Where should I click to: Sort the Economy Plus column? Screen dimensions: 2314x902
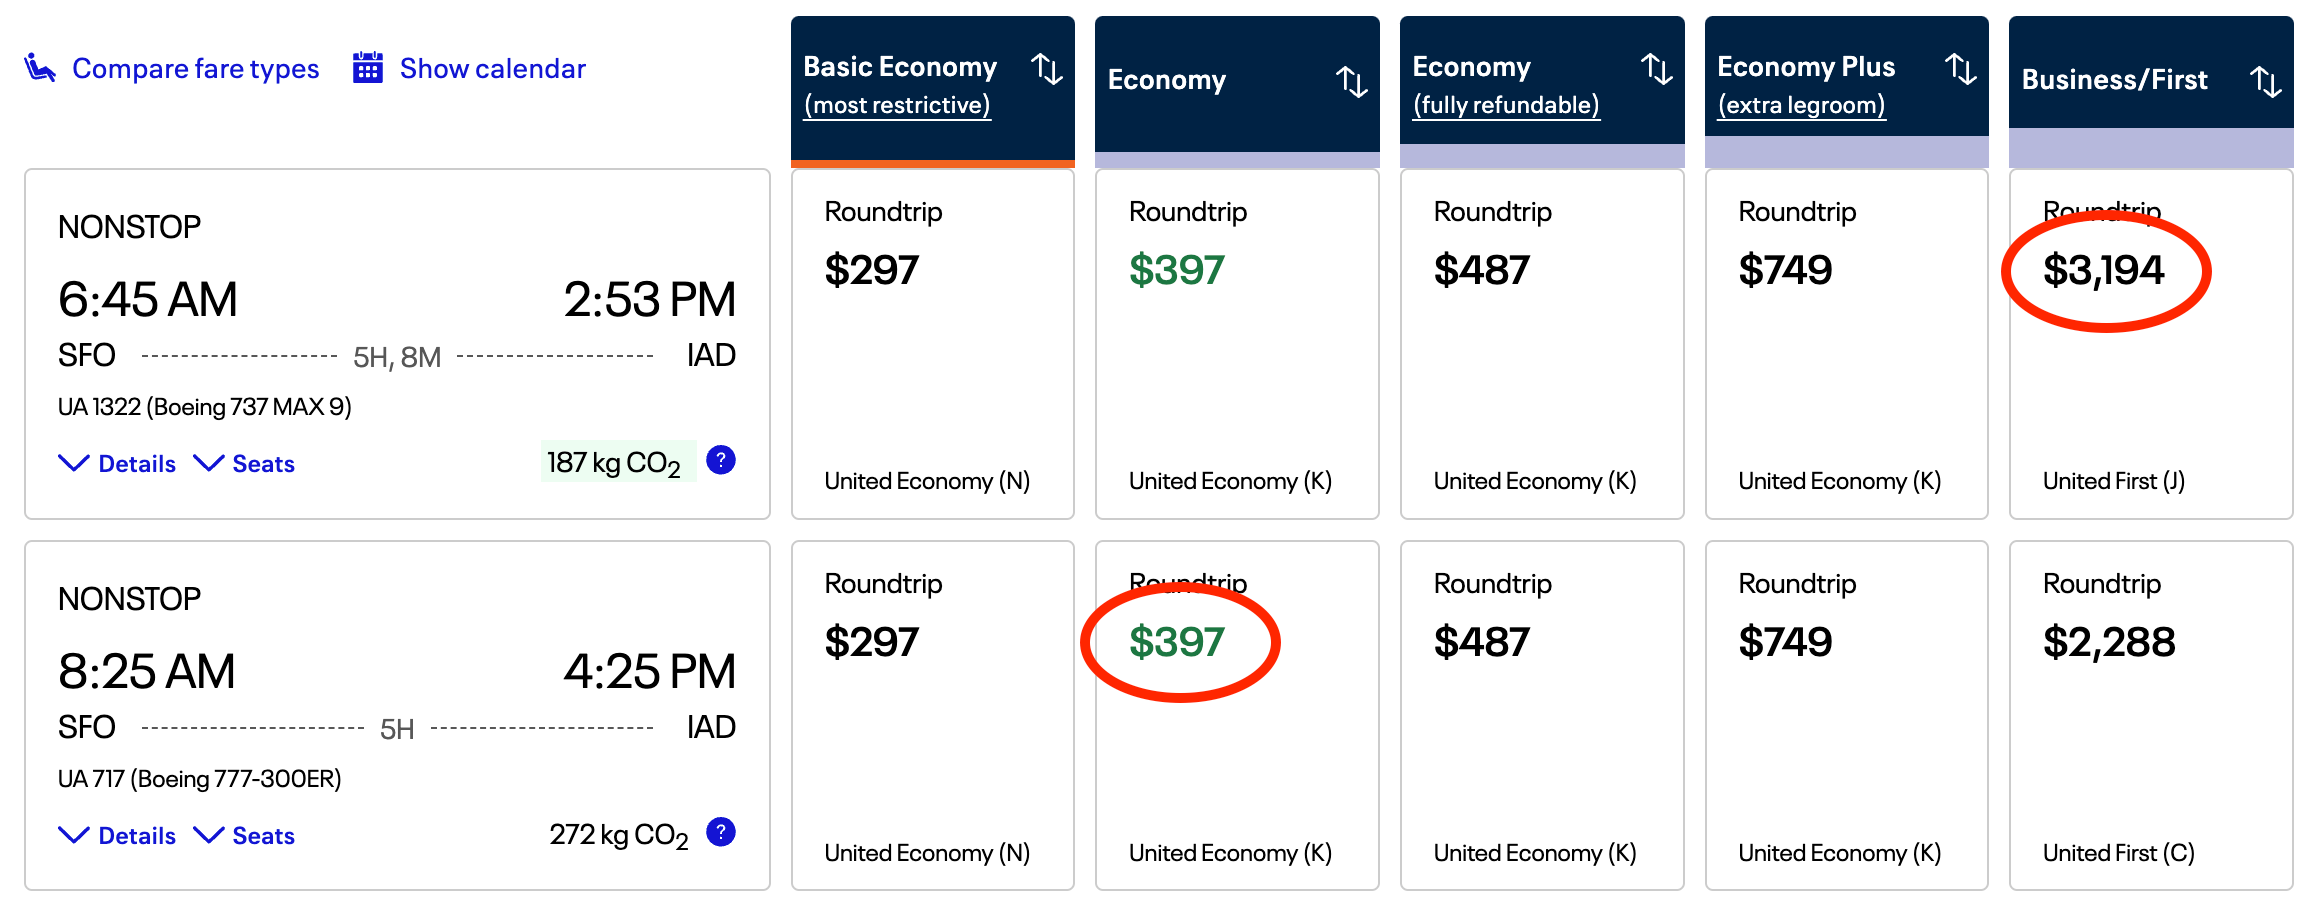coord(1962,68)
